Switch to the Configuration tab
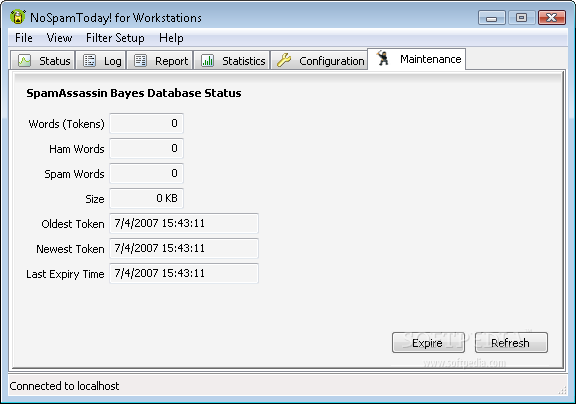 coord(320,61)
